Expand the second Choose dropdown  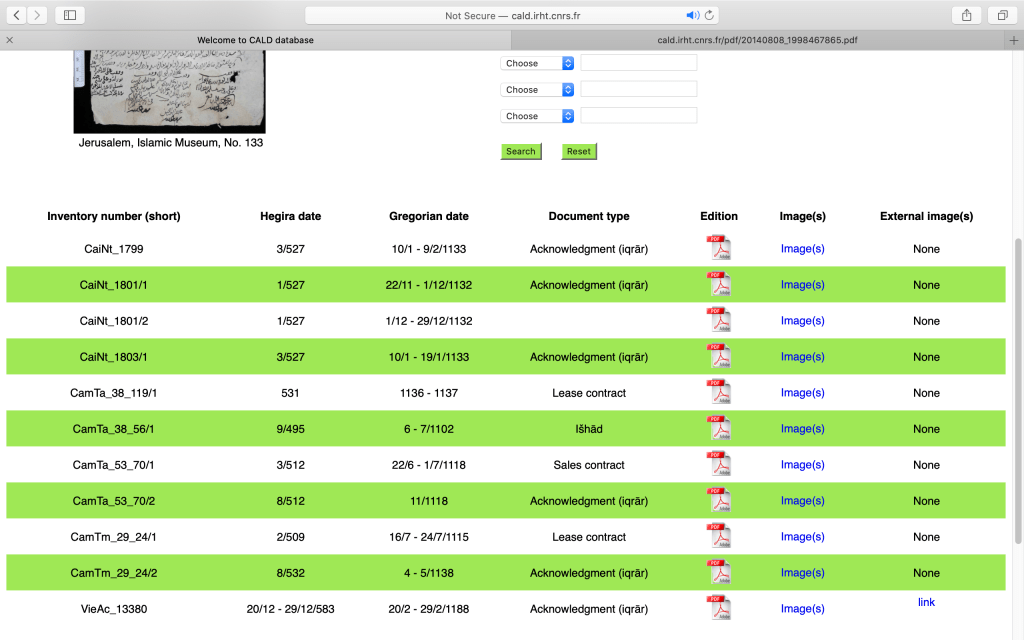pyautogui.click(x=537, y=89)
